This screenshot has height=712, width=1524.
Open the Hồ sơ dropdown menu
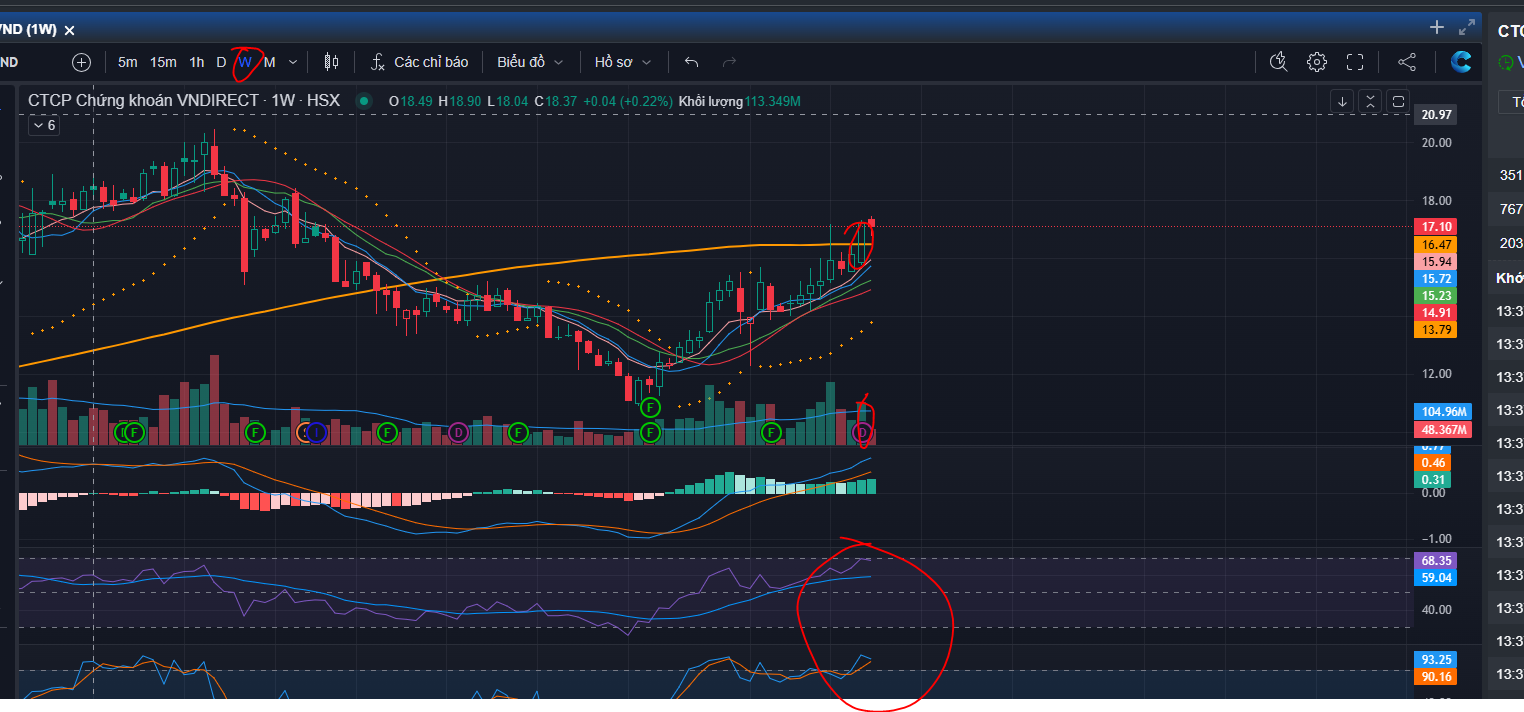623,62
